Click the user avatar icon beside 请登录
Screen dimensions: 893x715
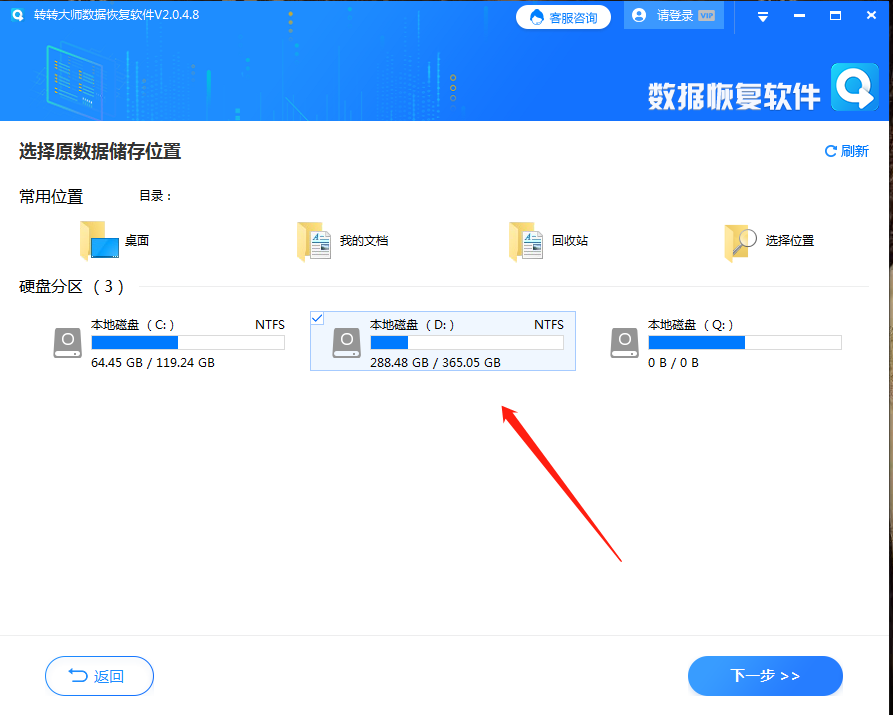coord(639,15)
